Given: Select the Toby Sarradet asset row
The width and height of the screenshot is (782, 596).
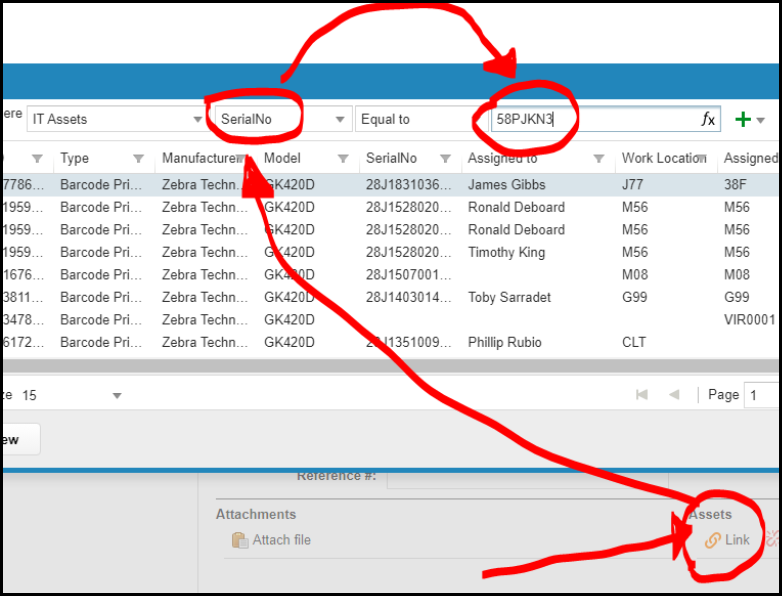Looking at the screenshot, I should coord(509,297).
